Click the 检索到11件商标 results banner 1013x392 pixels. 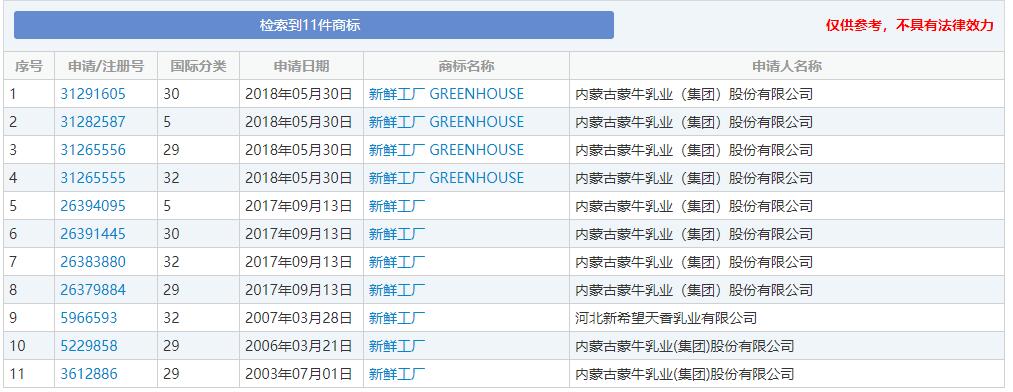click(314, 25)
